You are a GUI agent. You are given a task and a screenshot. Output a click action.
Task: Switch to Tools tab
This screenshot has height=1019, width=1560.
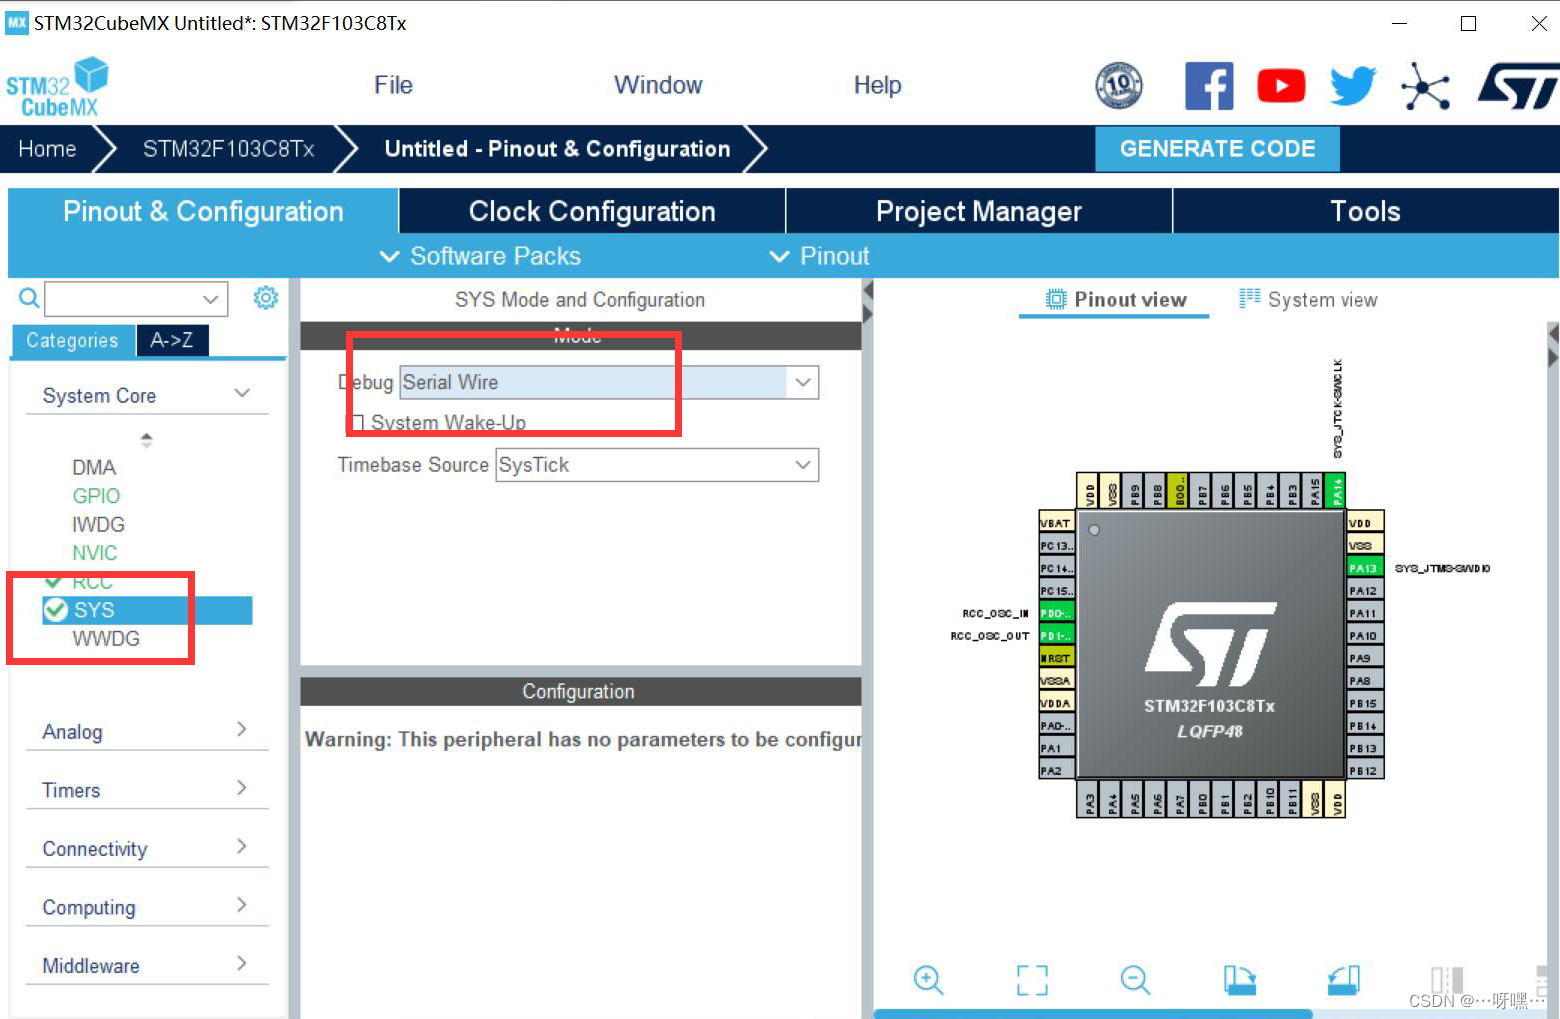point(1365,211)
